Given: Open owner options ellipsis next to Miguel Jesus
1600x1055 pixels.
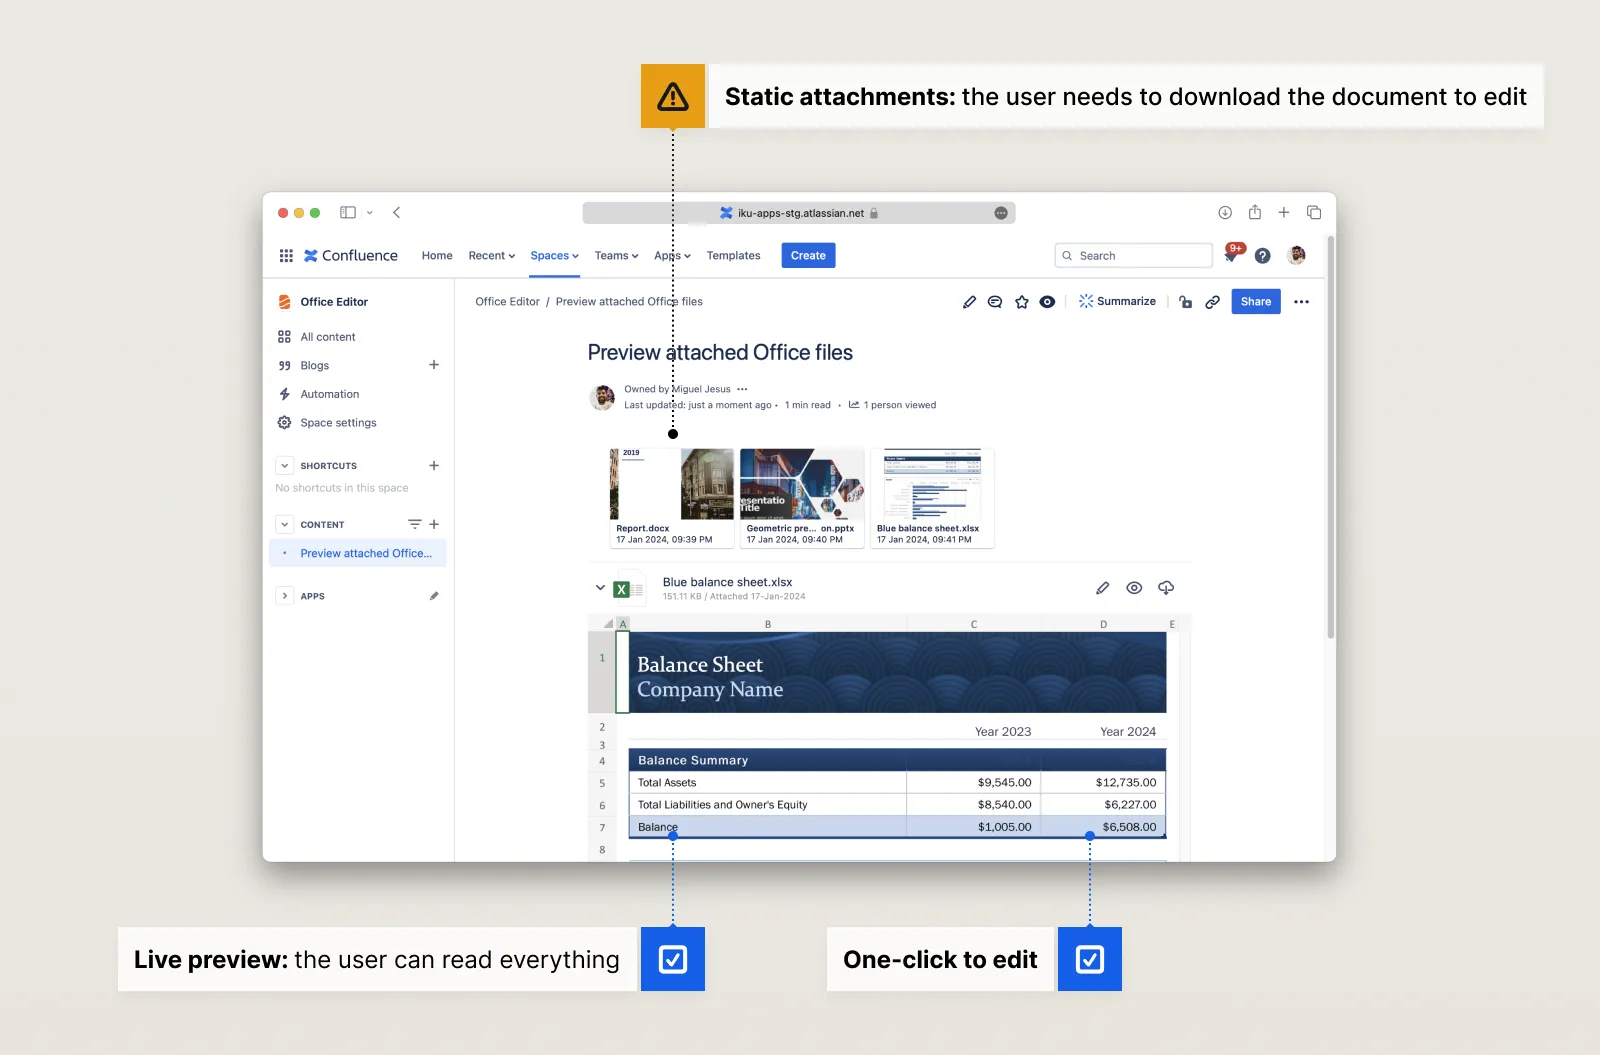Looking at the screenshot, I should [x=742, y=389].
